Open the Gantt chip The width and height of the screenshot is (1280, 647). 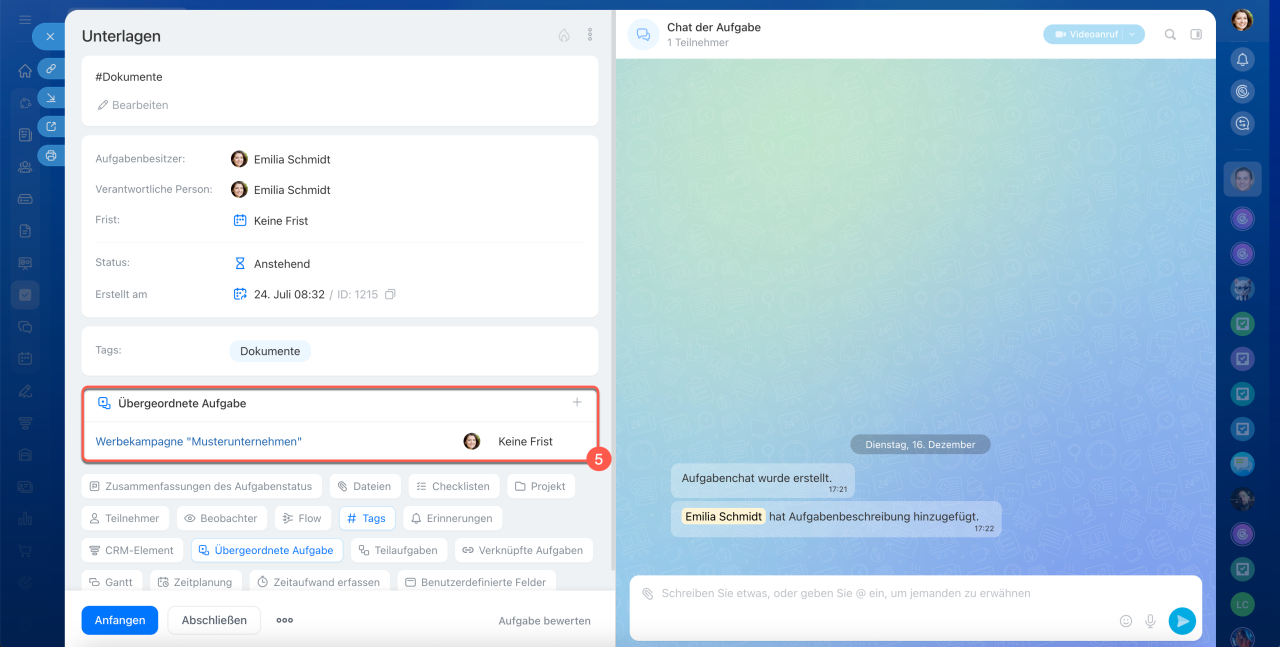tap(112, 581)
